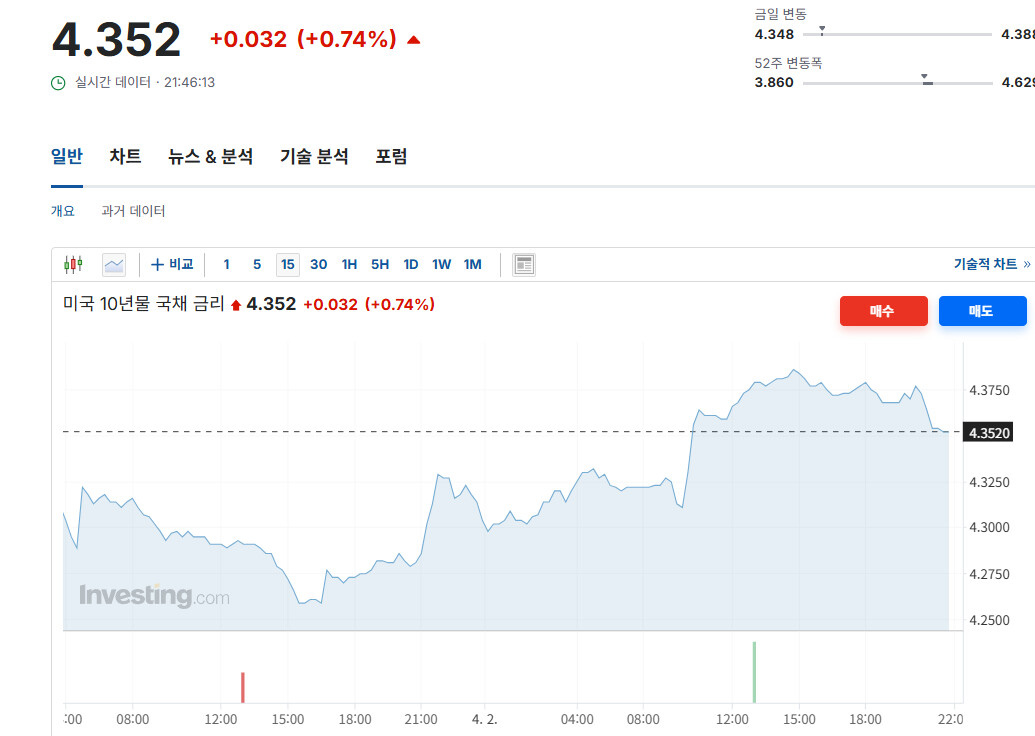The width and height of the screenshot is (1035, 736).
Task: Choose the 30 minute interval
Action: pyautogui.click(x=318, y=265)
